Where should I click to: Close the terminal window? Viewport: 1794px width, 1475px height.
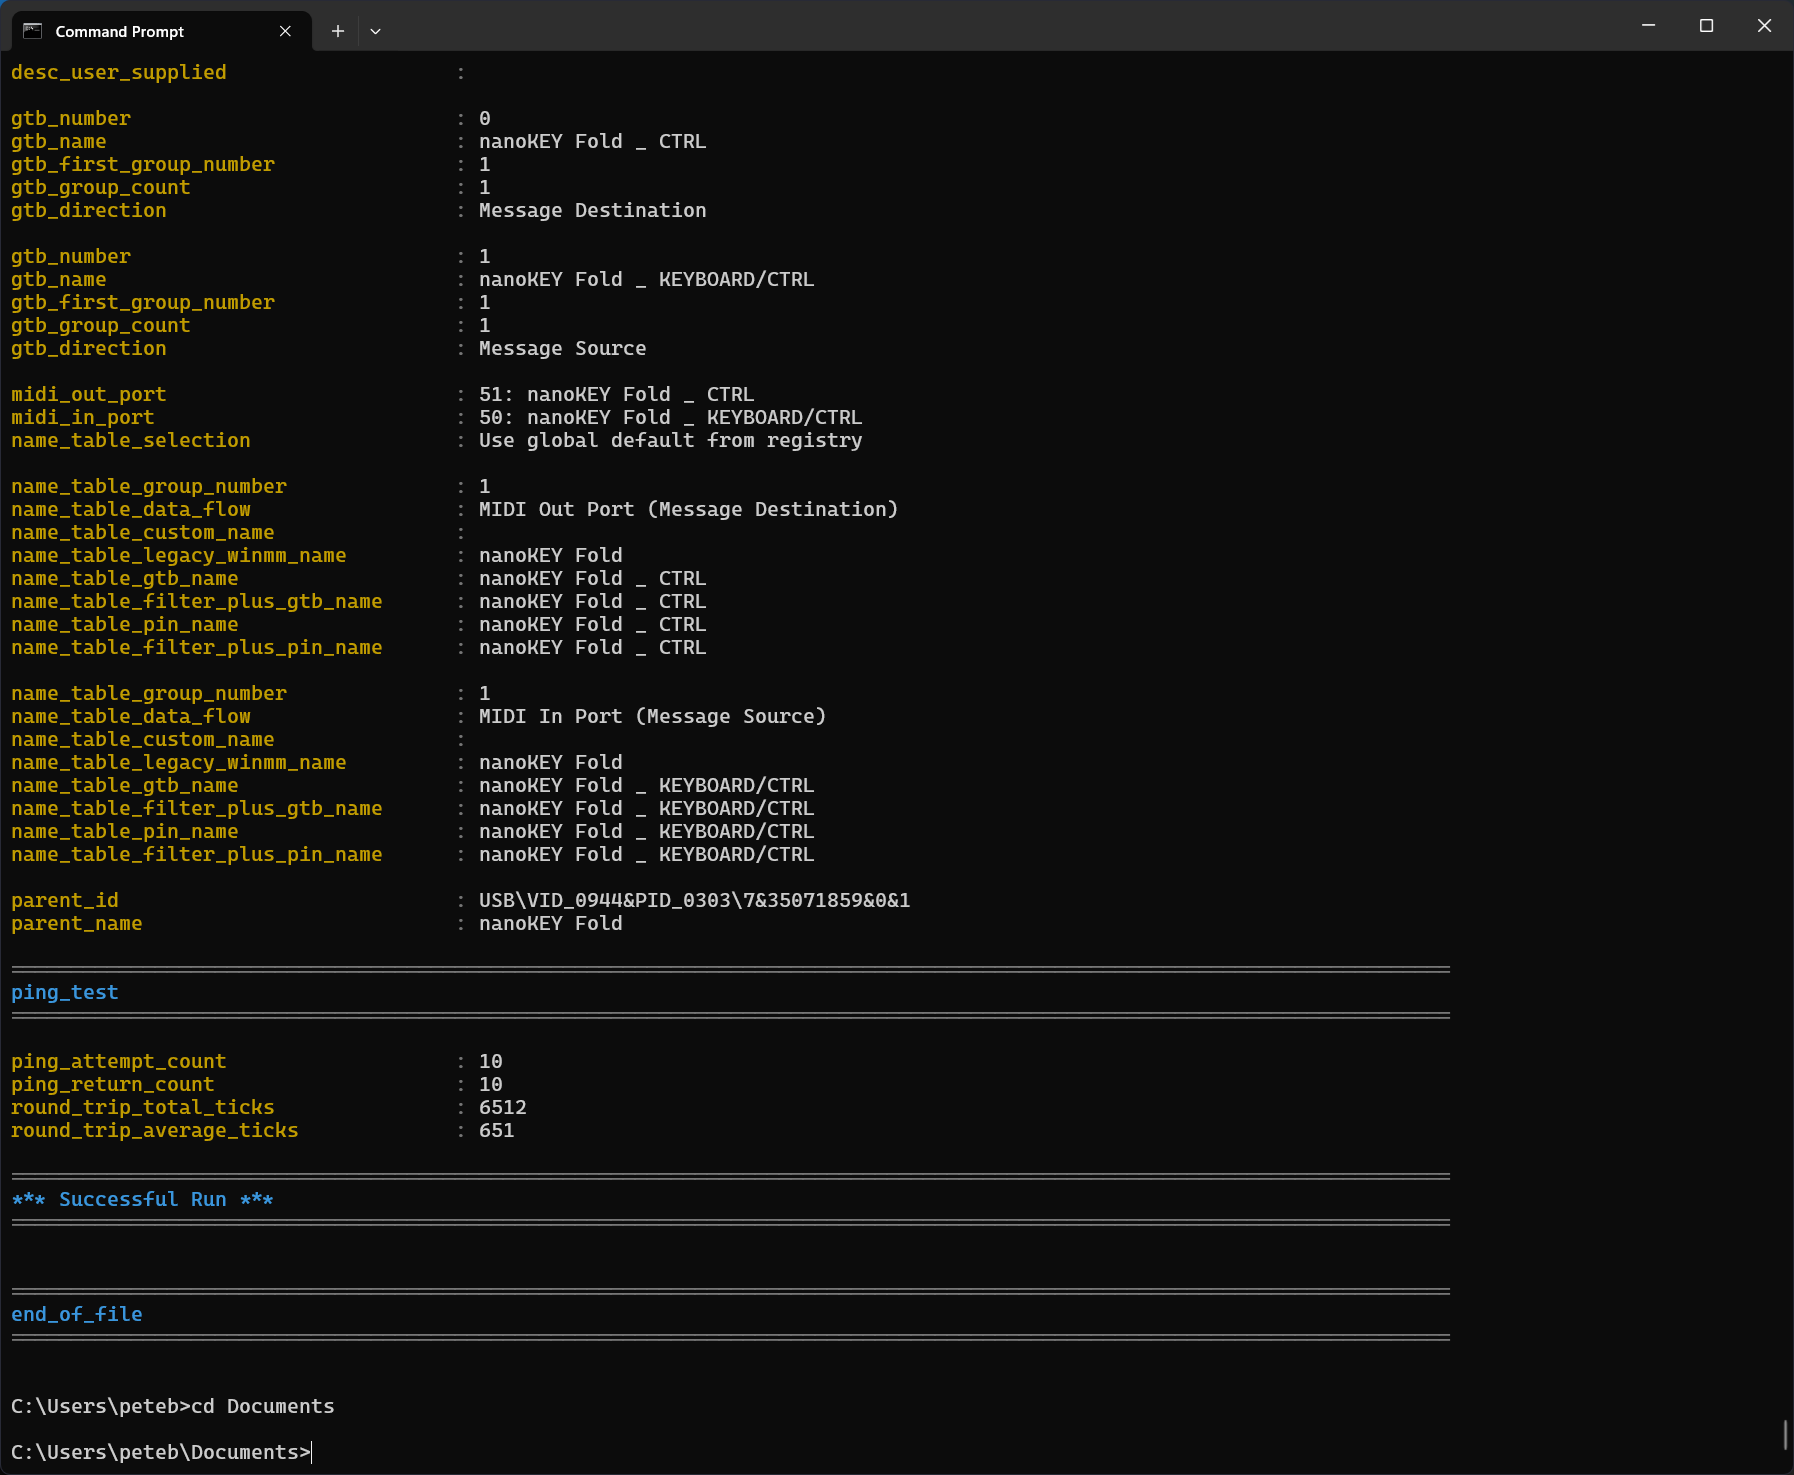pos(1764,26)
